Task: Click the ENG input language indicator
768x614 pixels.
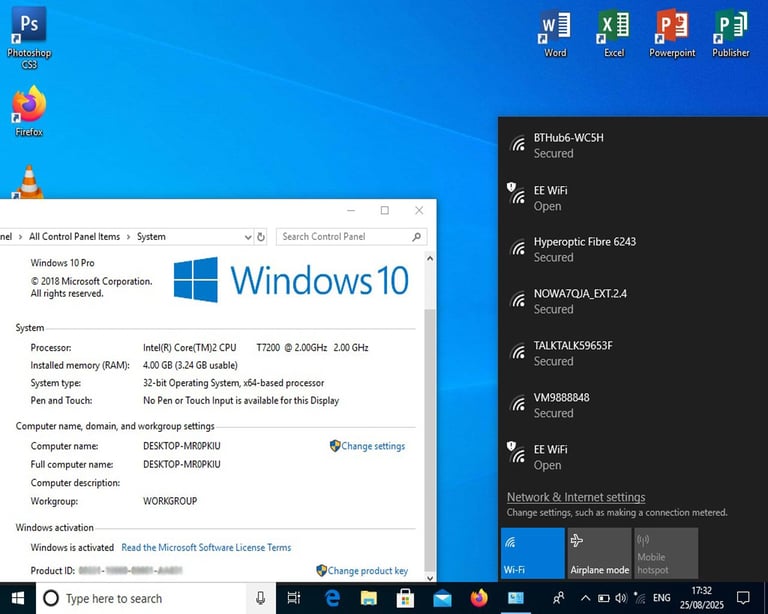Action: pos(661,598)
